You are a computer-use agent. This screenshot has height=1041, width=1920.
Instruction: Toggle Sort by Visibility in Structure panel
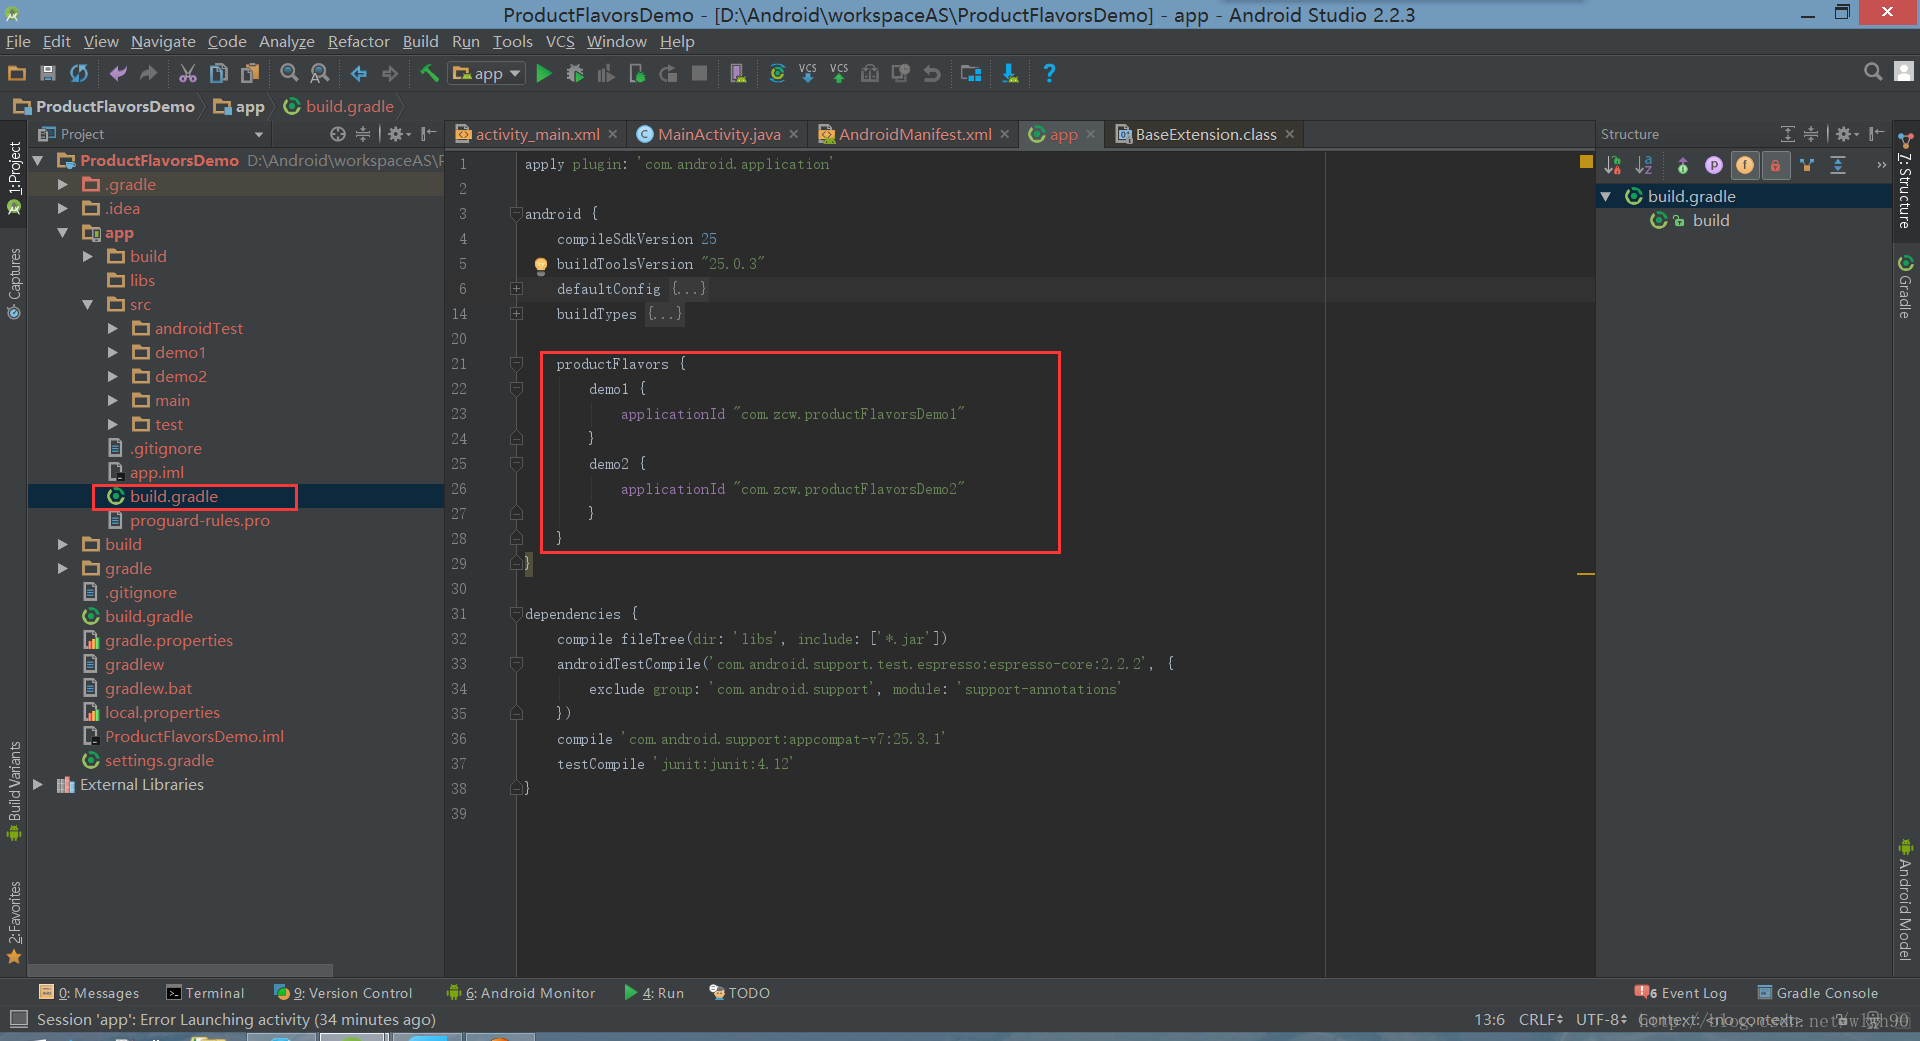[x=1613, y=165]
